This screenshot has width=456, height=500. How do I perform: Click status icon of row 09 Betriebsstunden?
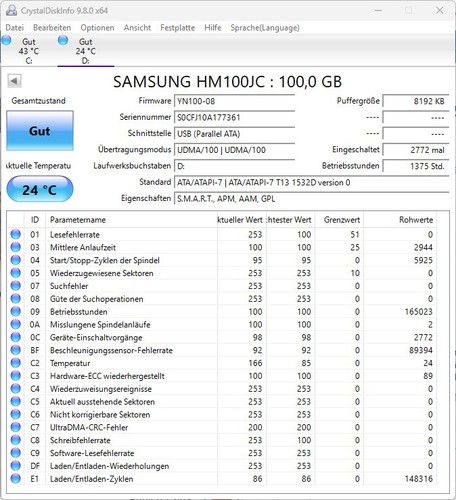15,311
